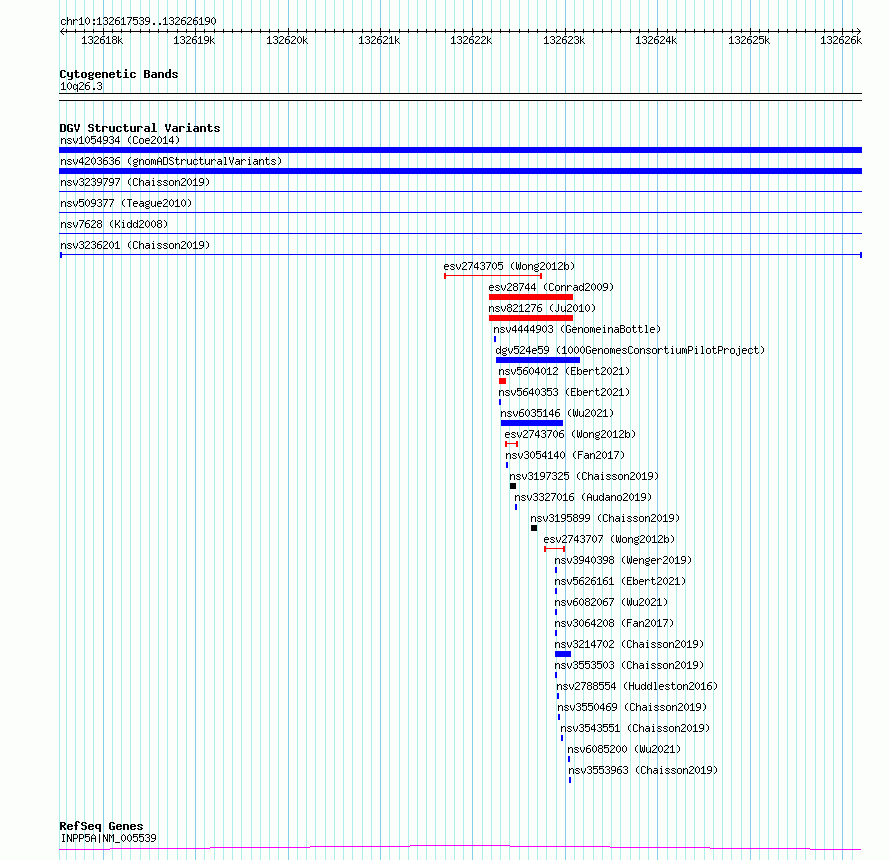Click the 132622k ruler tick label
Image resolution: width=890 pixels, height=860 pixels.
point(471,40)
